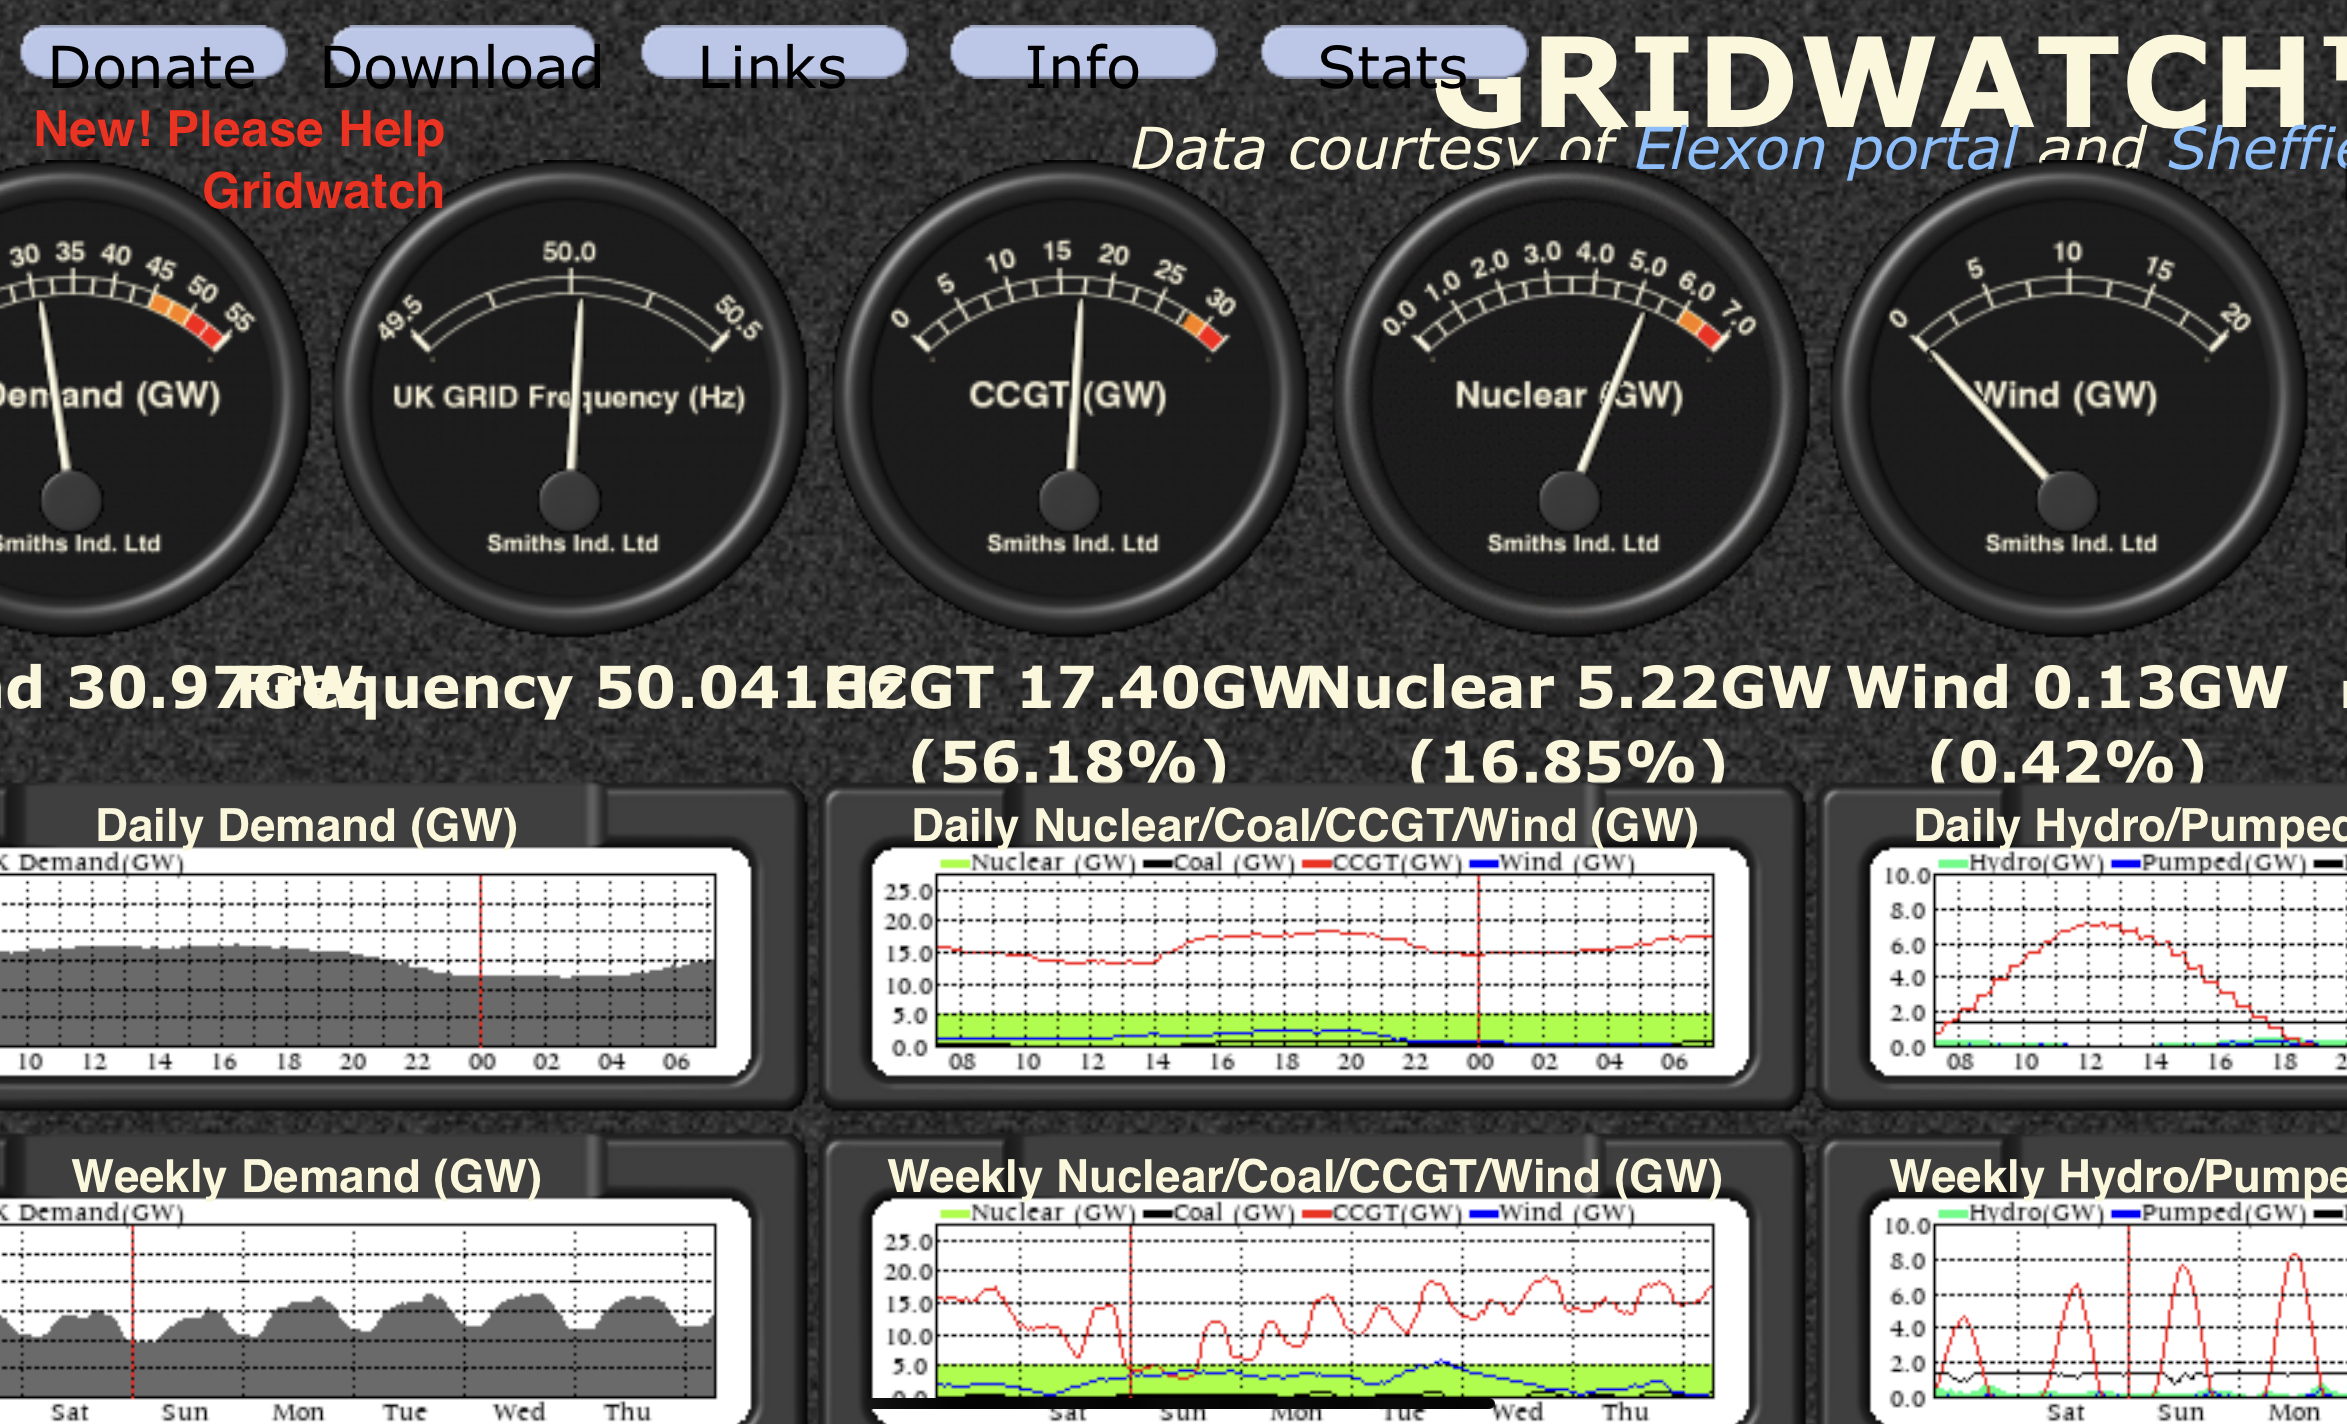Click the 'Wind 0.13GW' readout

(2067, 689)
